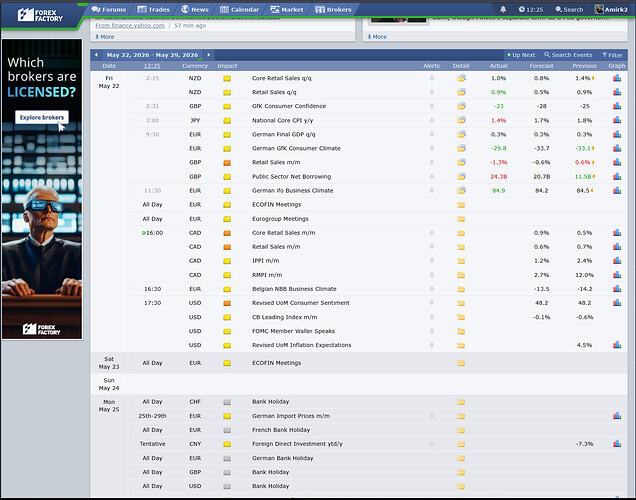Open graph for German GfK Consumer Climate
Screen dimensions: 636x500
coord(617,148)
